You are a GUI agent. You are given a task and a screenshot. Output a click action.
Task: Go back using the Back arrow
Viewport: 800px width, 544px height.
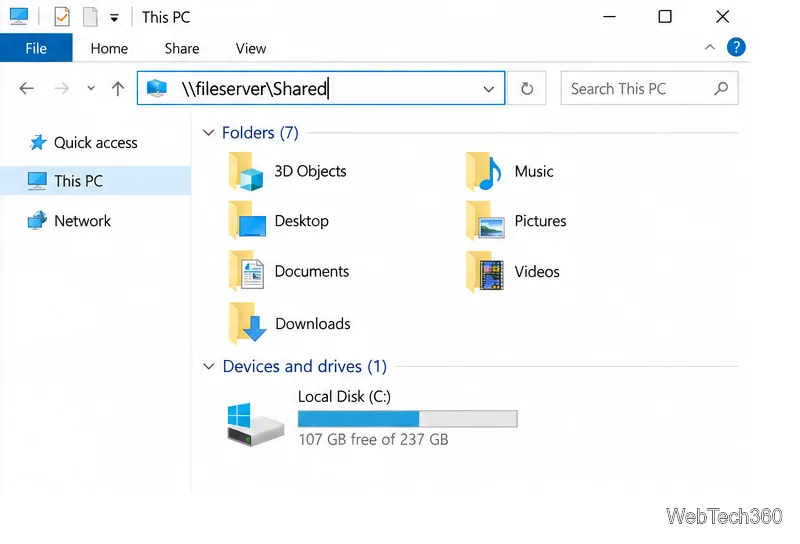tap(27, 89)
